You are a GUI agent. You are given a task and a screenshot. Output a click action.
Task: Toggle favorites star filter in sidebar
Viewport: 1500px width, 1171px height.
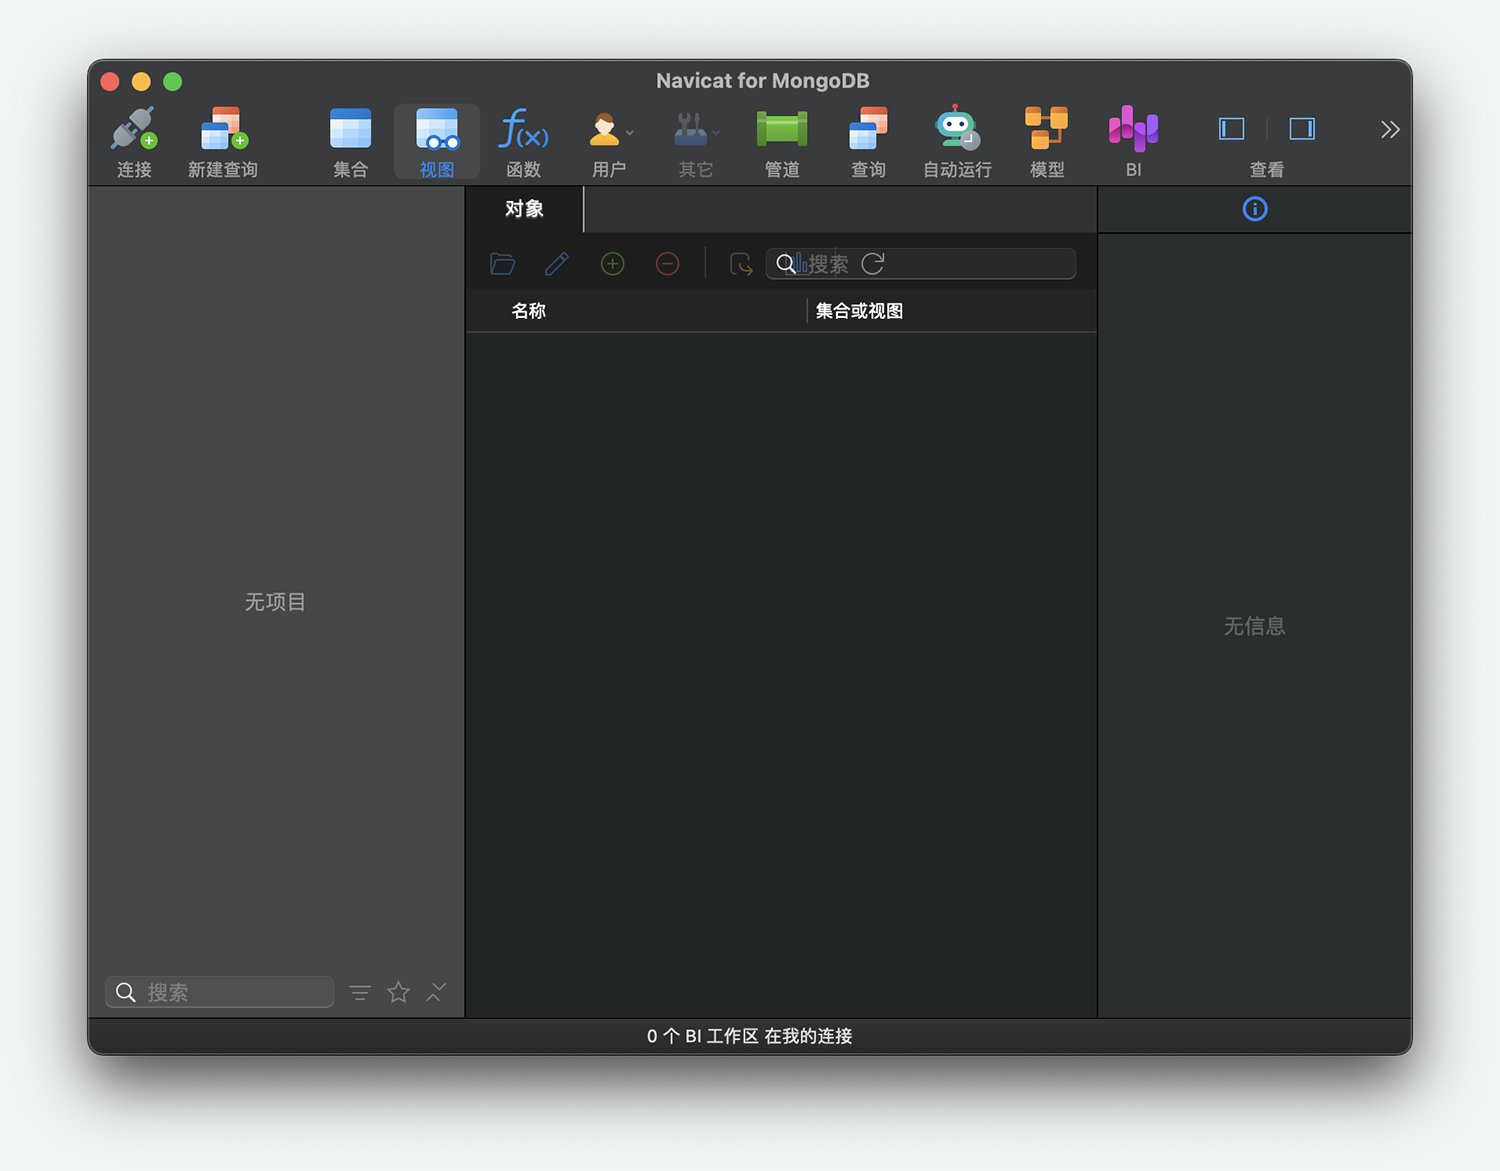[x=398, y=992]
